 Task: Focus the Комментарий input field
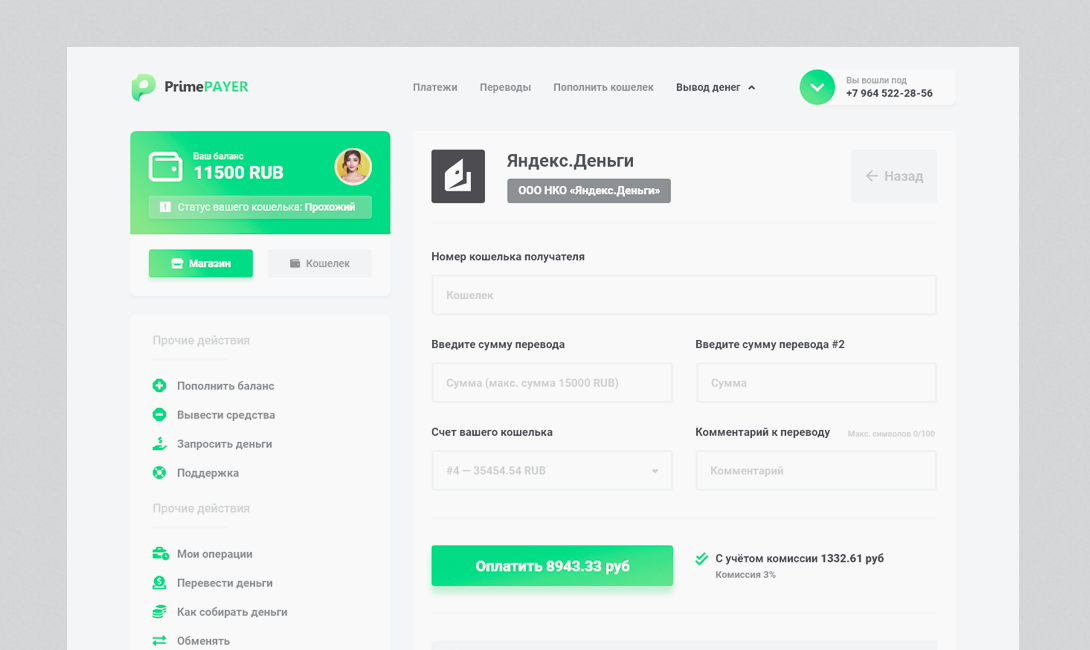tap(816, 471)
